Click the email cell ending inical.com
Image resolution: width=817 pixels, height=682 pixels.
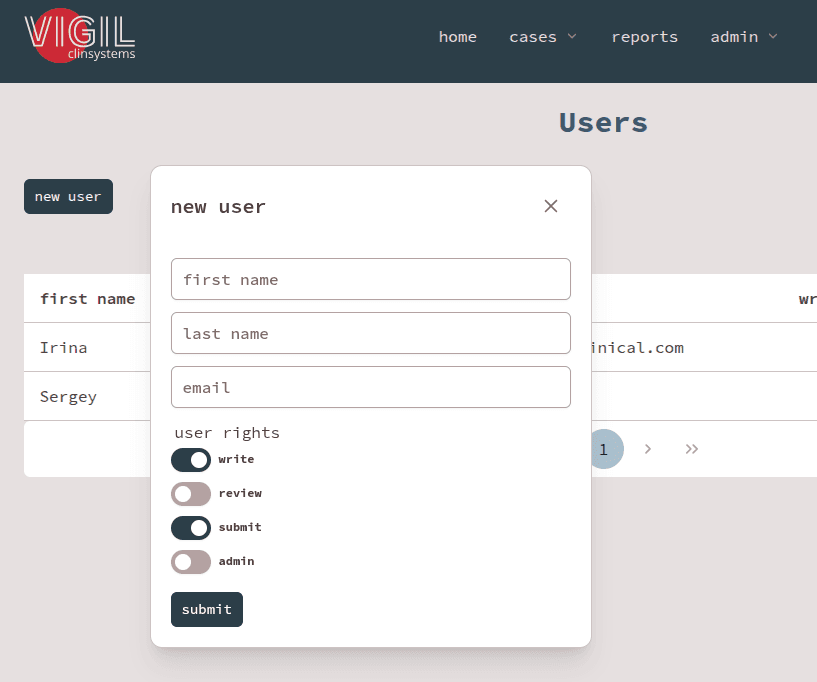point(637,348)
